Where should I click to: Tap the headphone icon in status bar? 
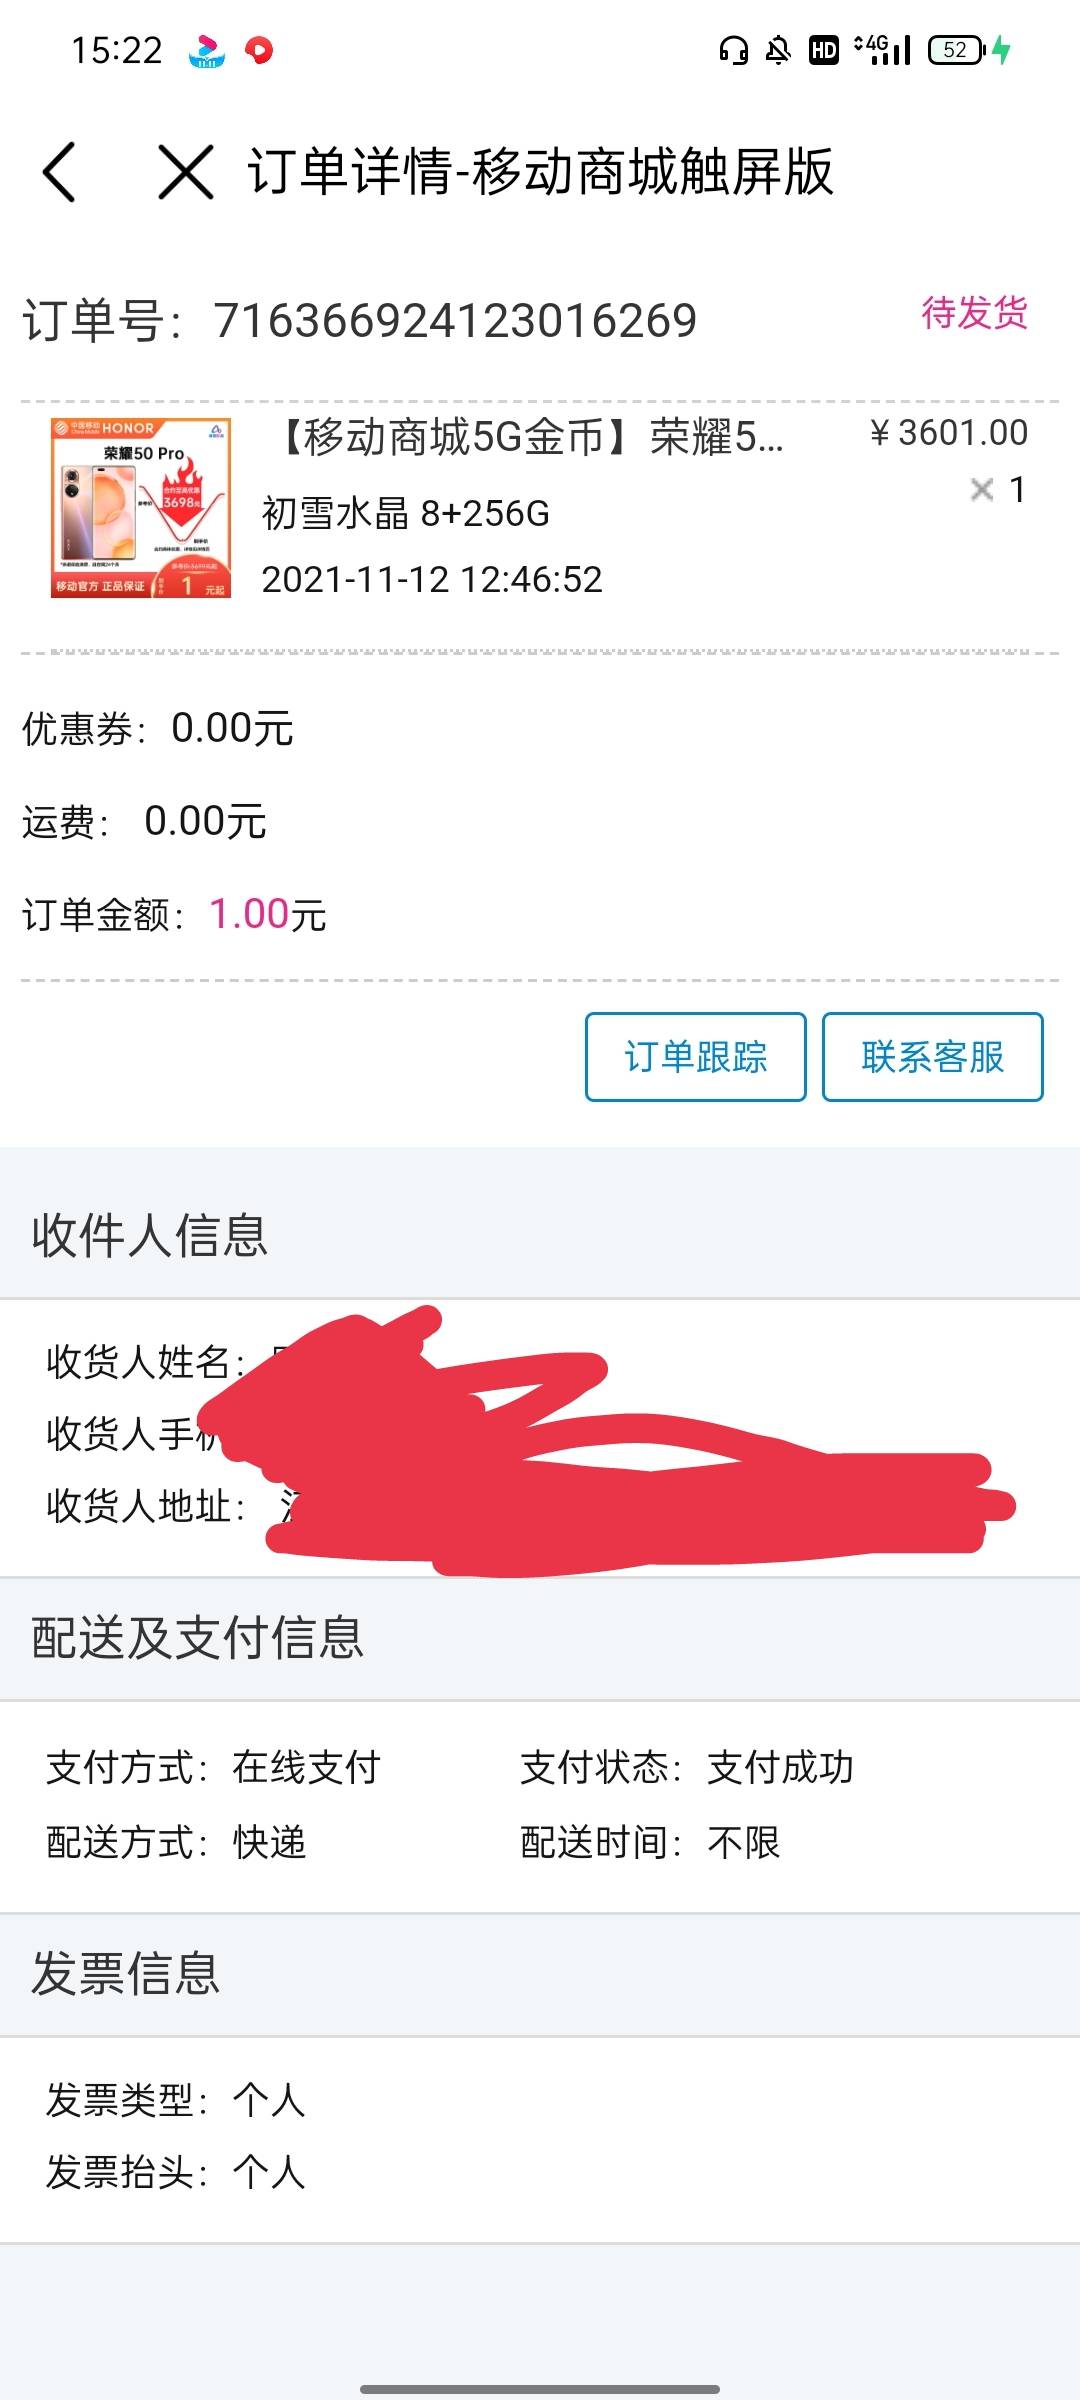[x=734, y=50]
